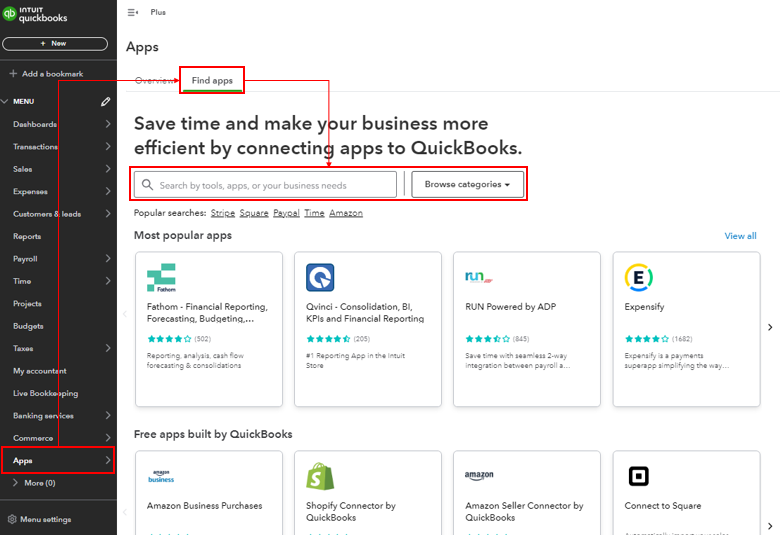
Task: Expand the More (0) section
Action: click(15, 483)
